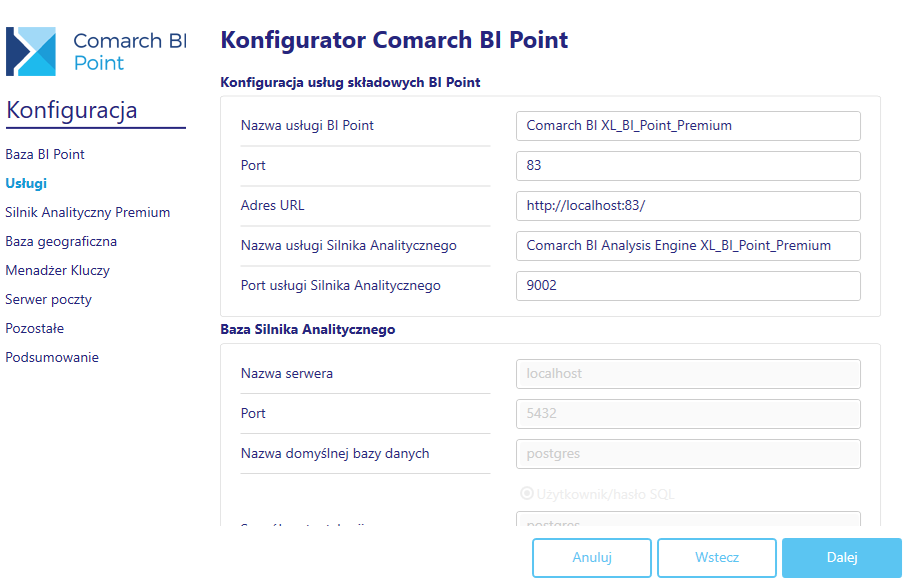Click the Konfigurator Comarch BI Point heading
Image resolution: width=908 pixels, height=587 pixels.
pyautogui.click(x=394, y=40)
